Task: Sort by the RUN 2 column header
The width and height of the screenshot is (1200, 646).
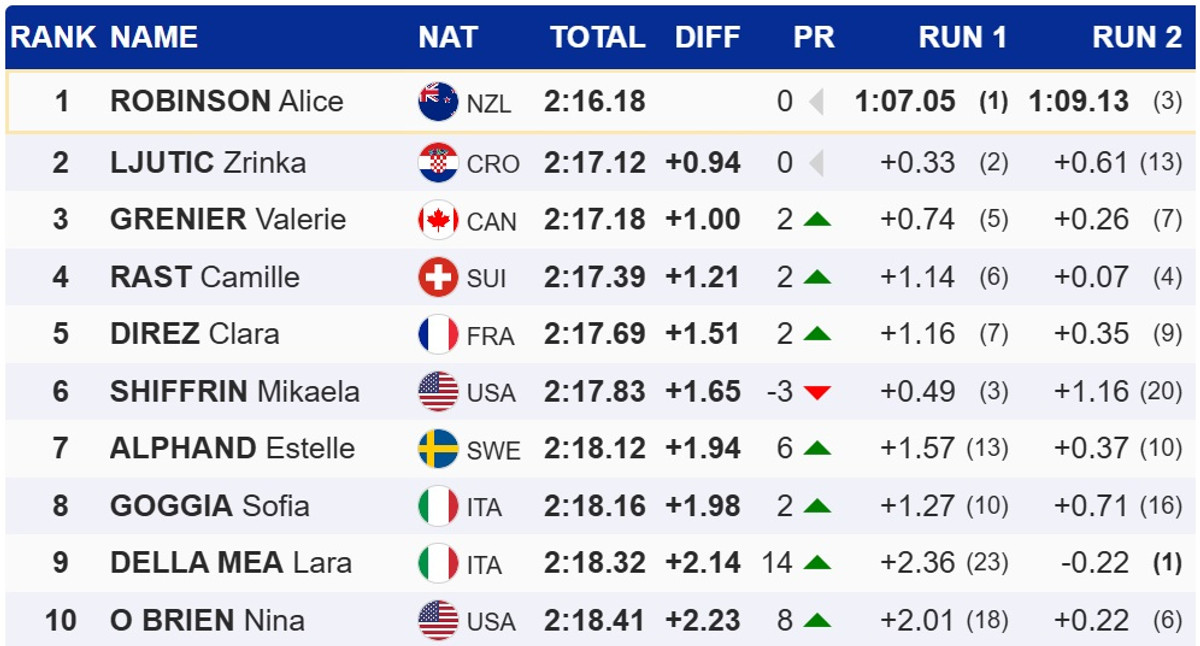Action: pyautogui.click(x=1136, y=38)
